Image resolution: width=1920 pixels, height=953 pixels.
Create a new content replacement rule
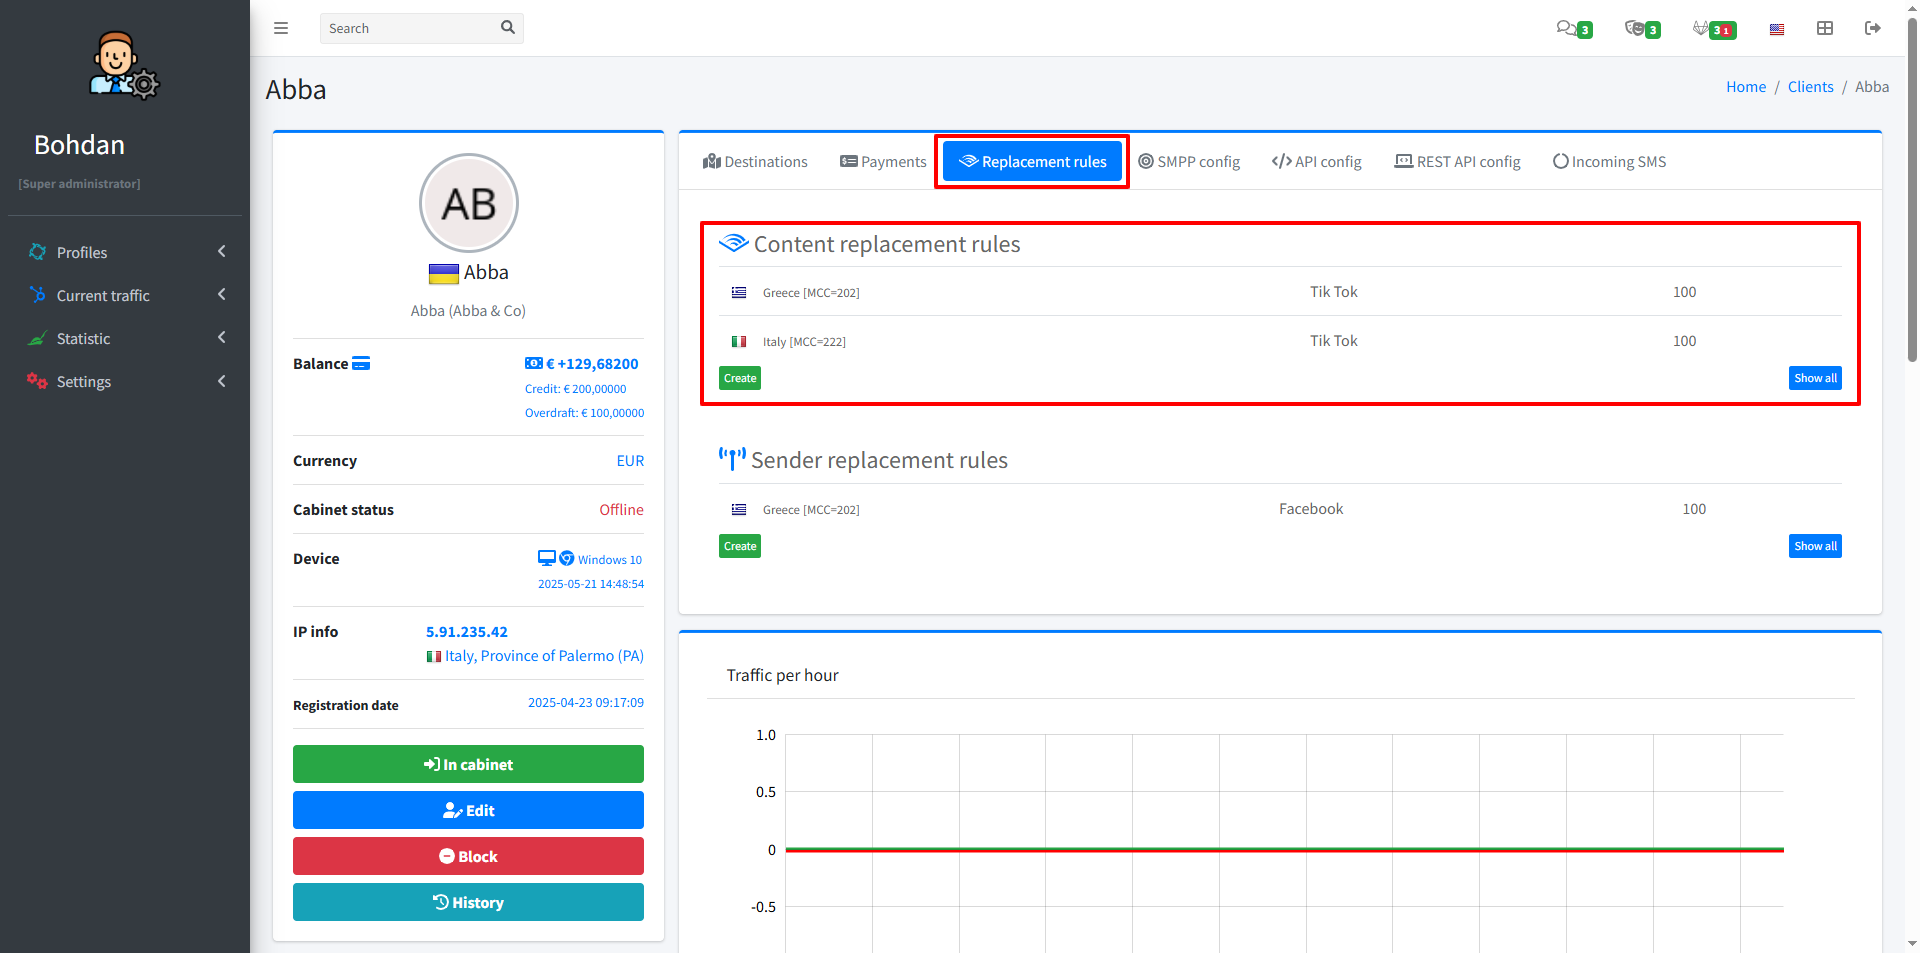(740, 378)
